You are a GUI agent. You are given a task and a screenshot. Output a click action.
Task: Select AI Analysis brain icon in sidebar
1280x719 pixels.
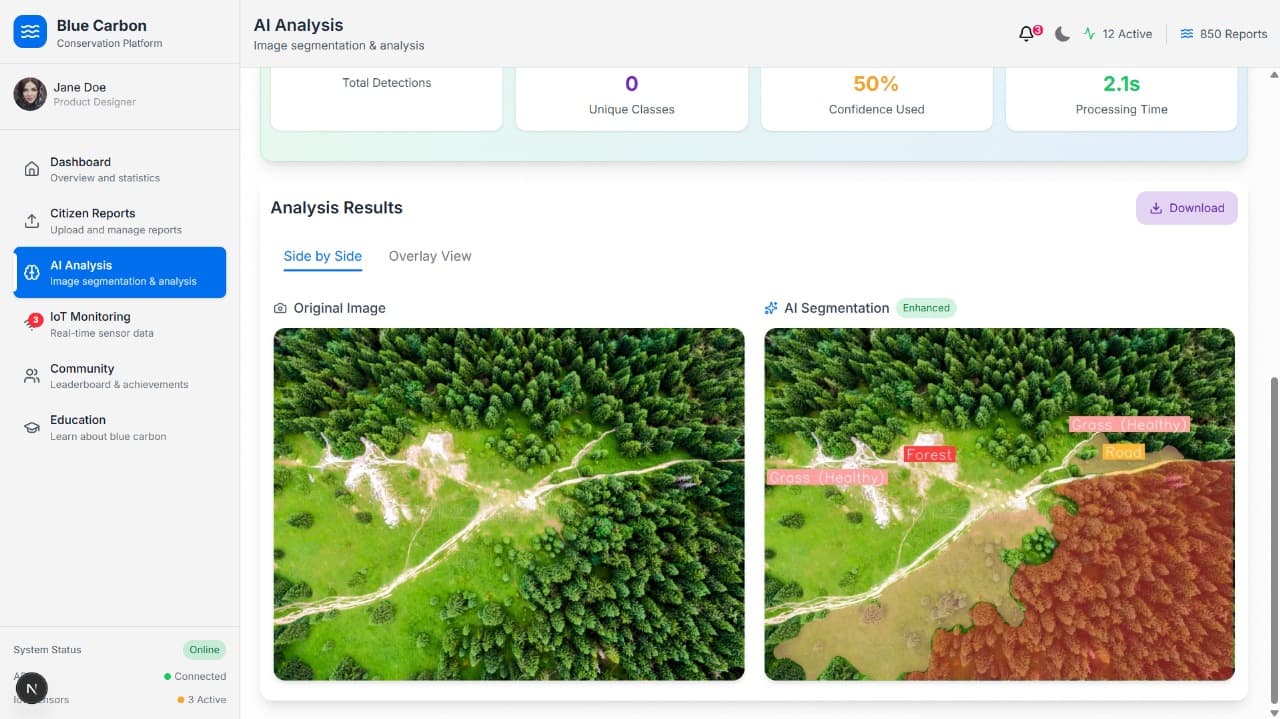[32, 273]
